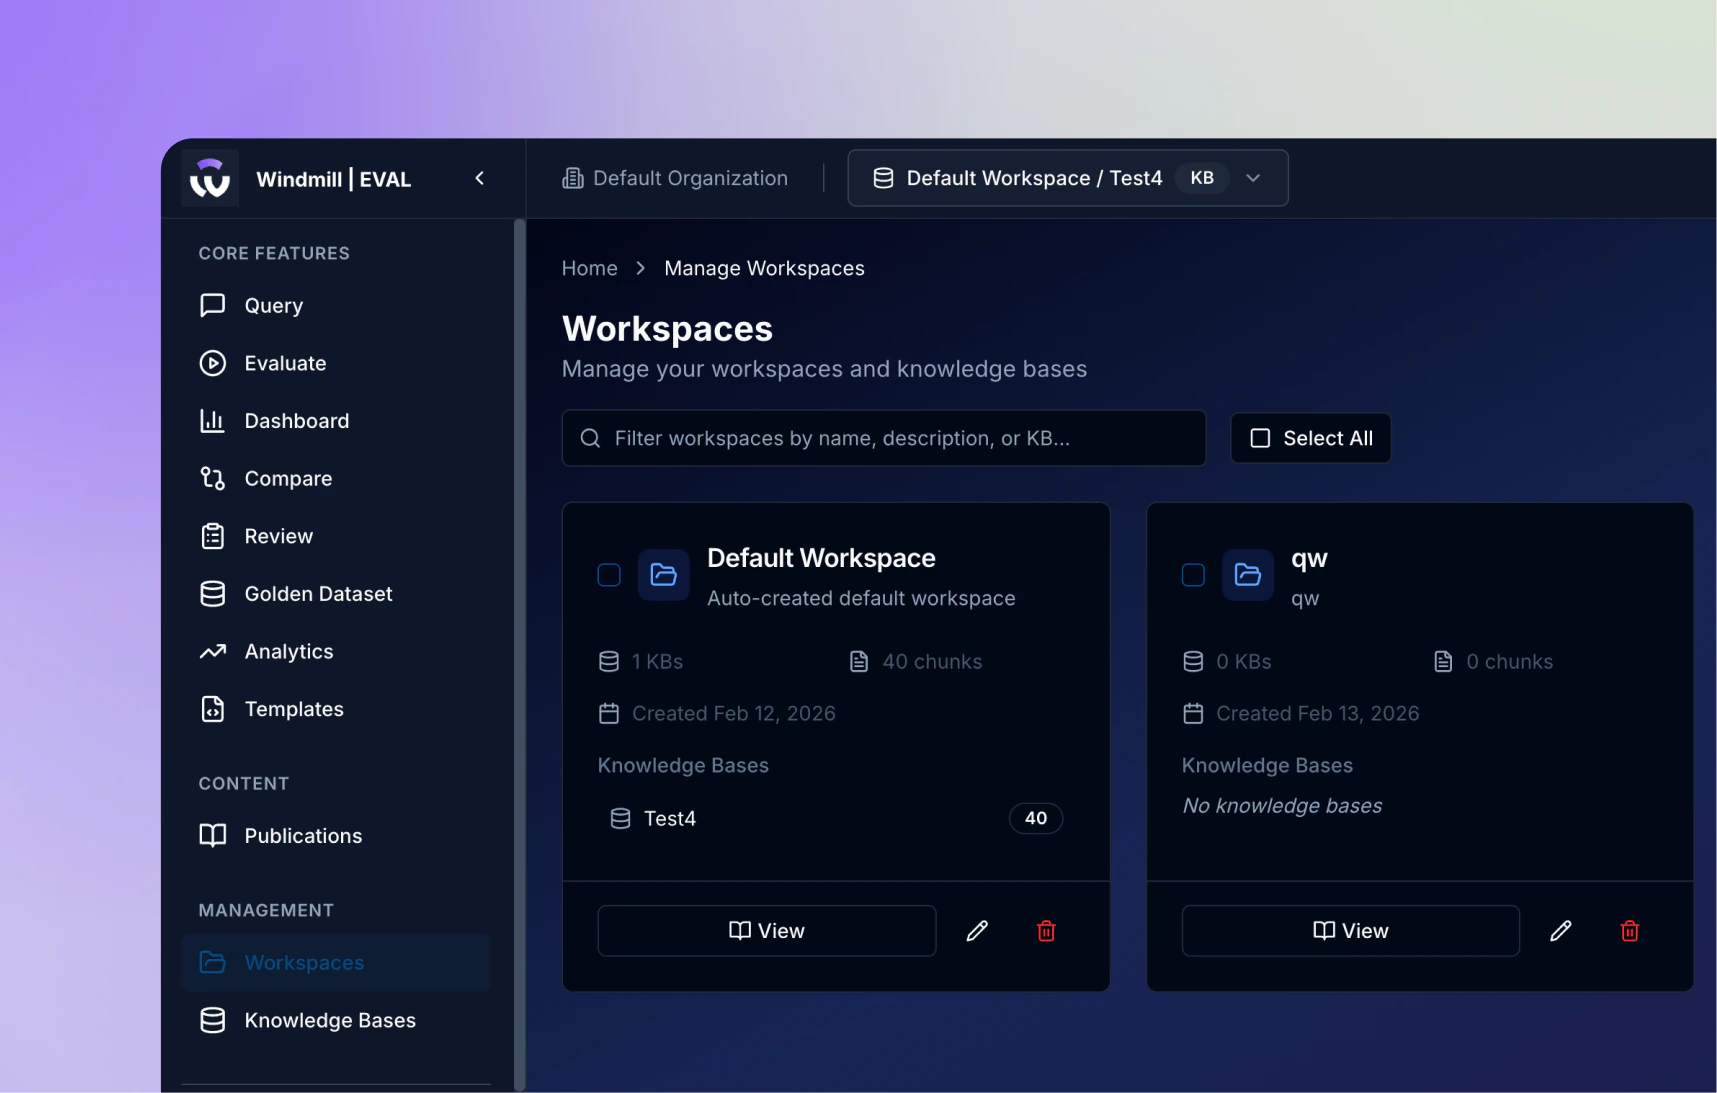Image resolution: width=1717 pixels, height=1093 pixels.
Task: View the qw workspace
Action: [1351, 931]
